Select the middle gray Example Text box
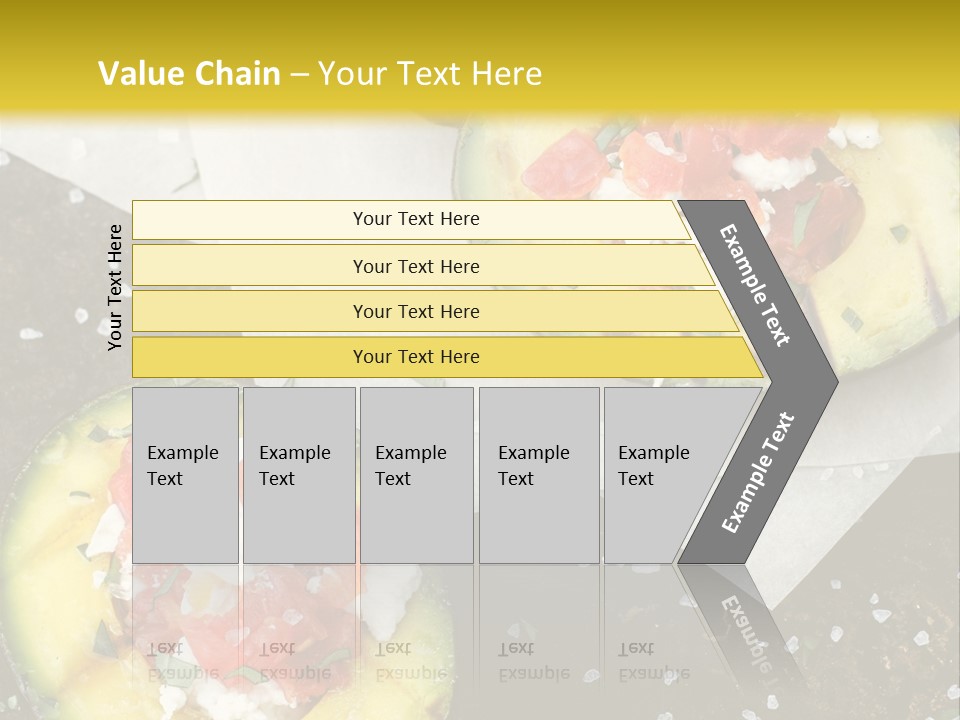This screenshot has height=720, width=960. coord(416,475)
